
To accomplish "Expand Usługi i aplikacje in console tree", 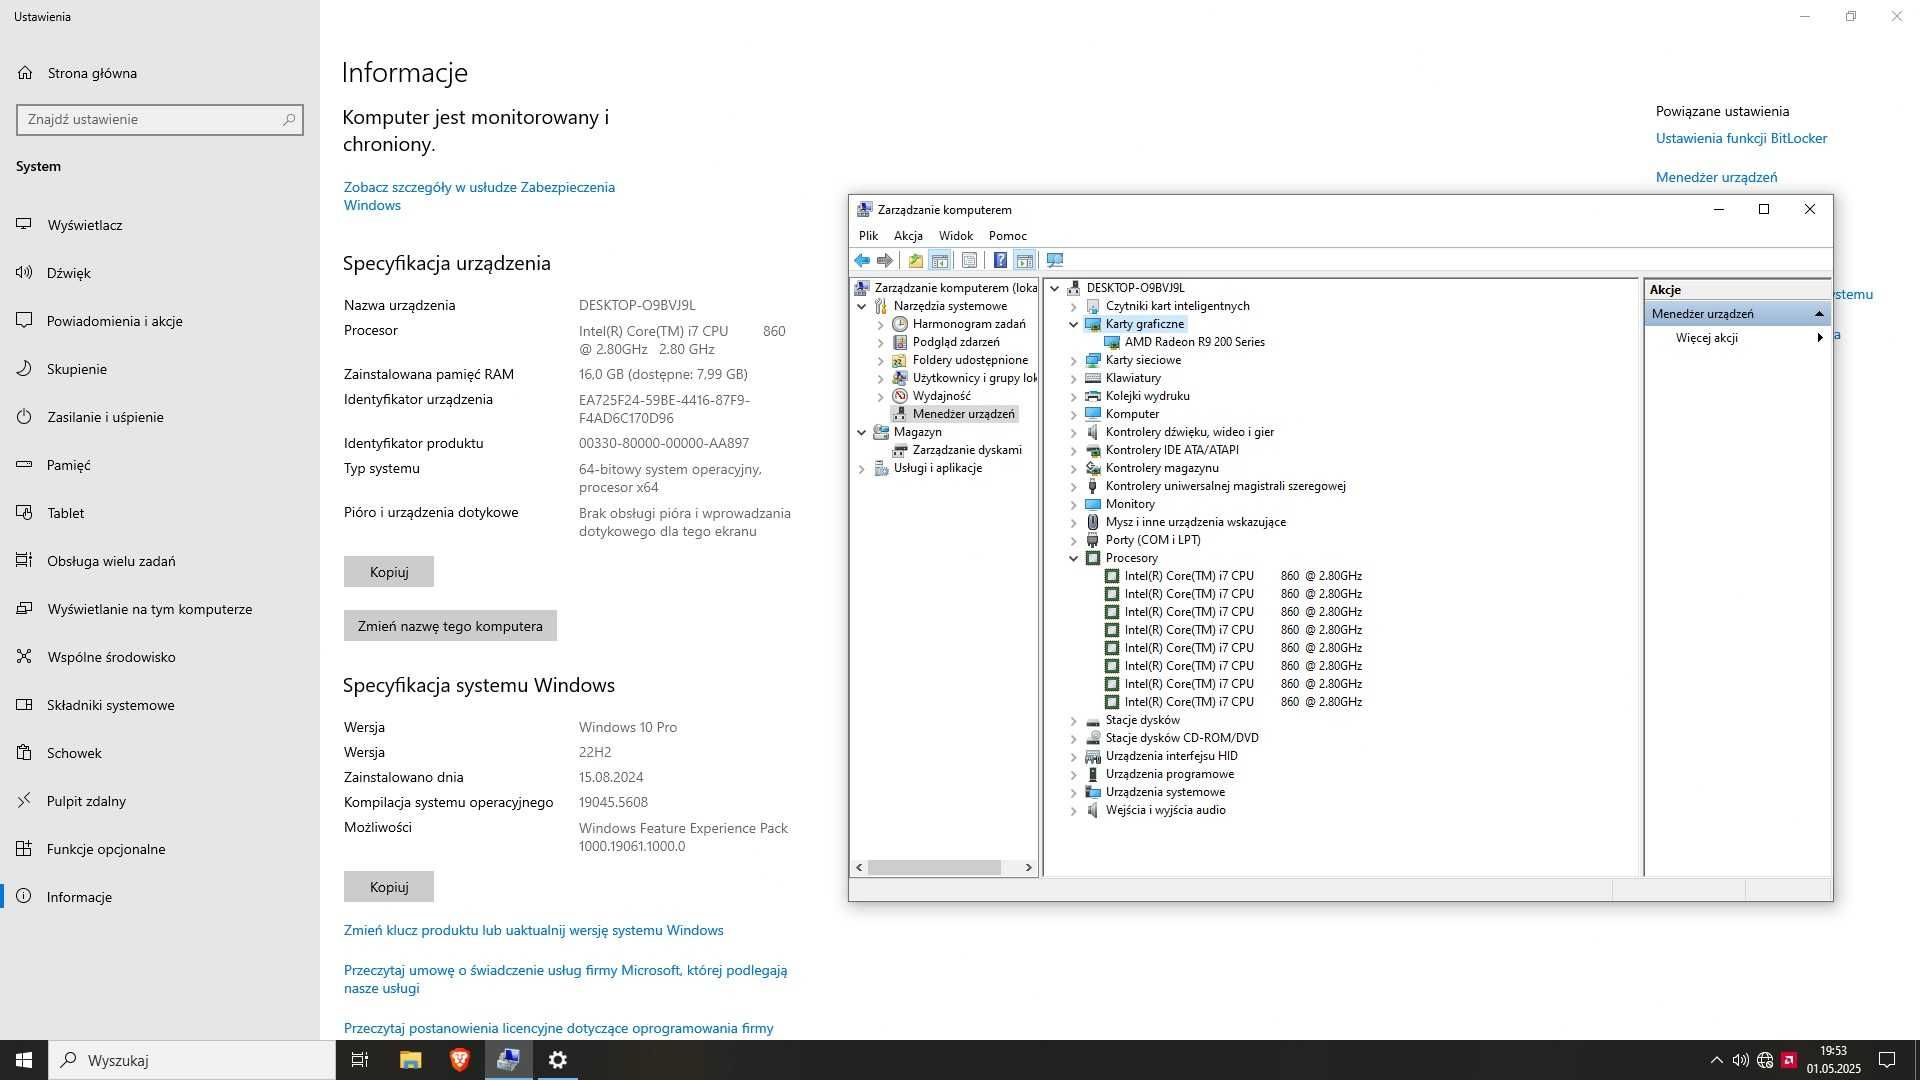I will 861,468.
